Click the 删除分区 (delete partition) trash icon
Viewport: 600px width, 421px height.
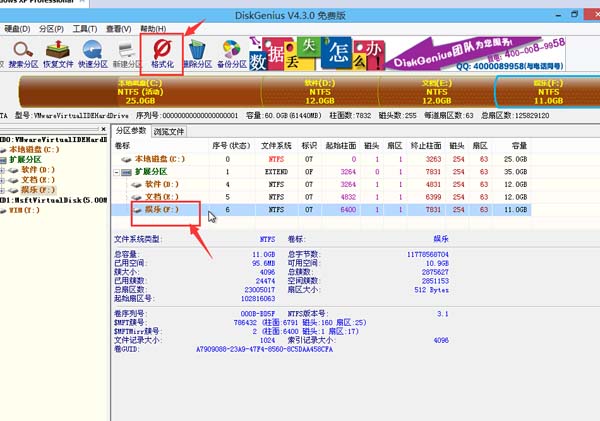197,54
